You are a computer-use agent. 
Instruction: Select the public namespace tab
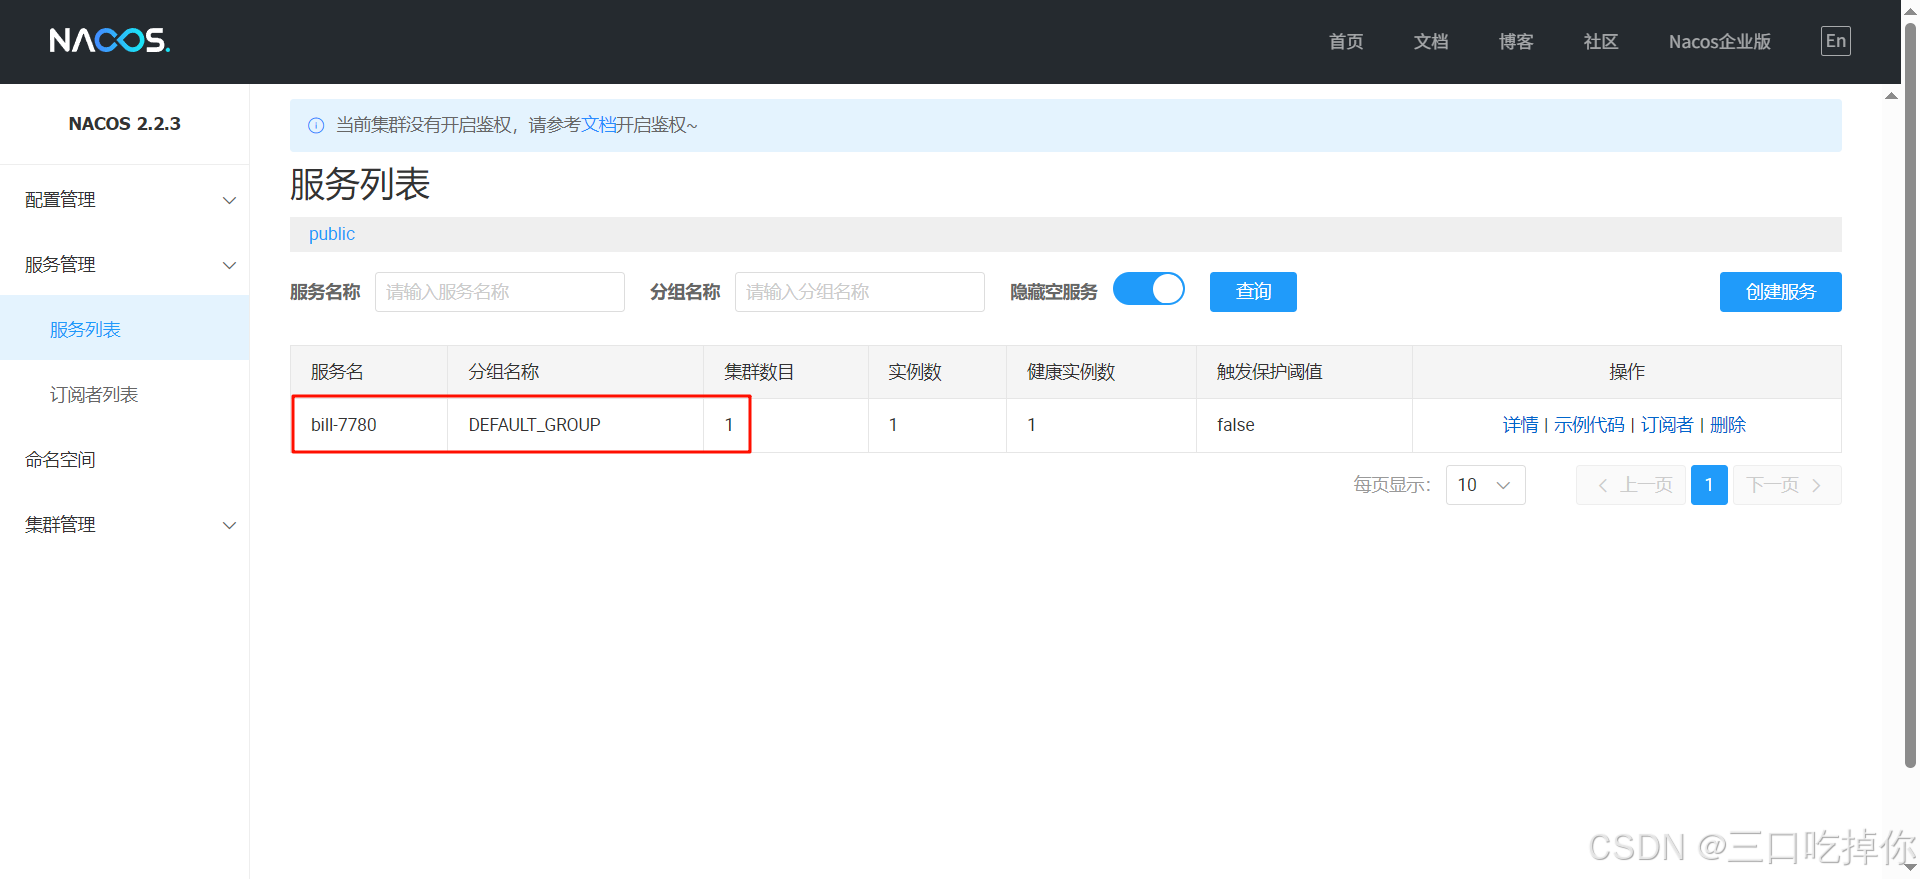332,234
